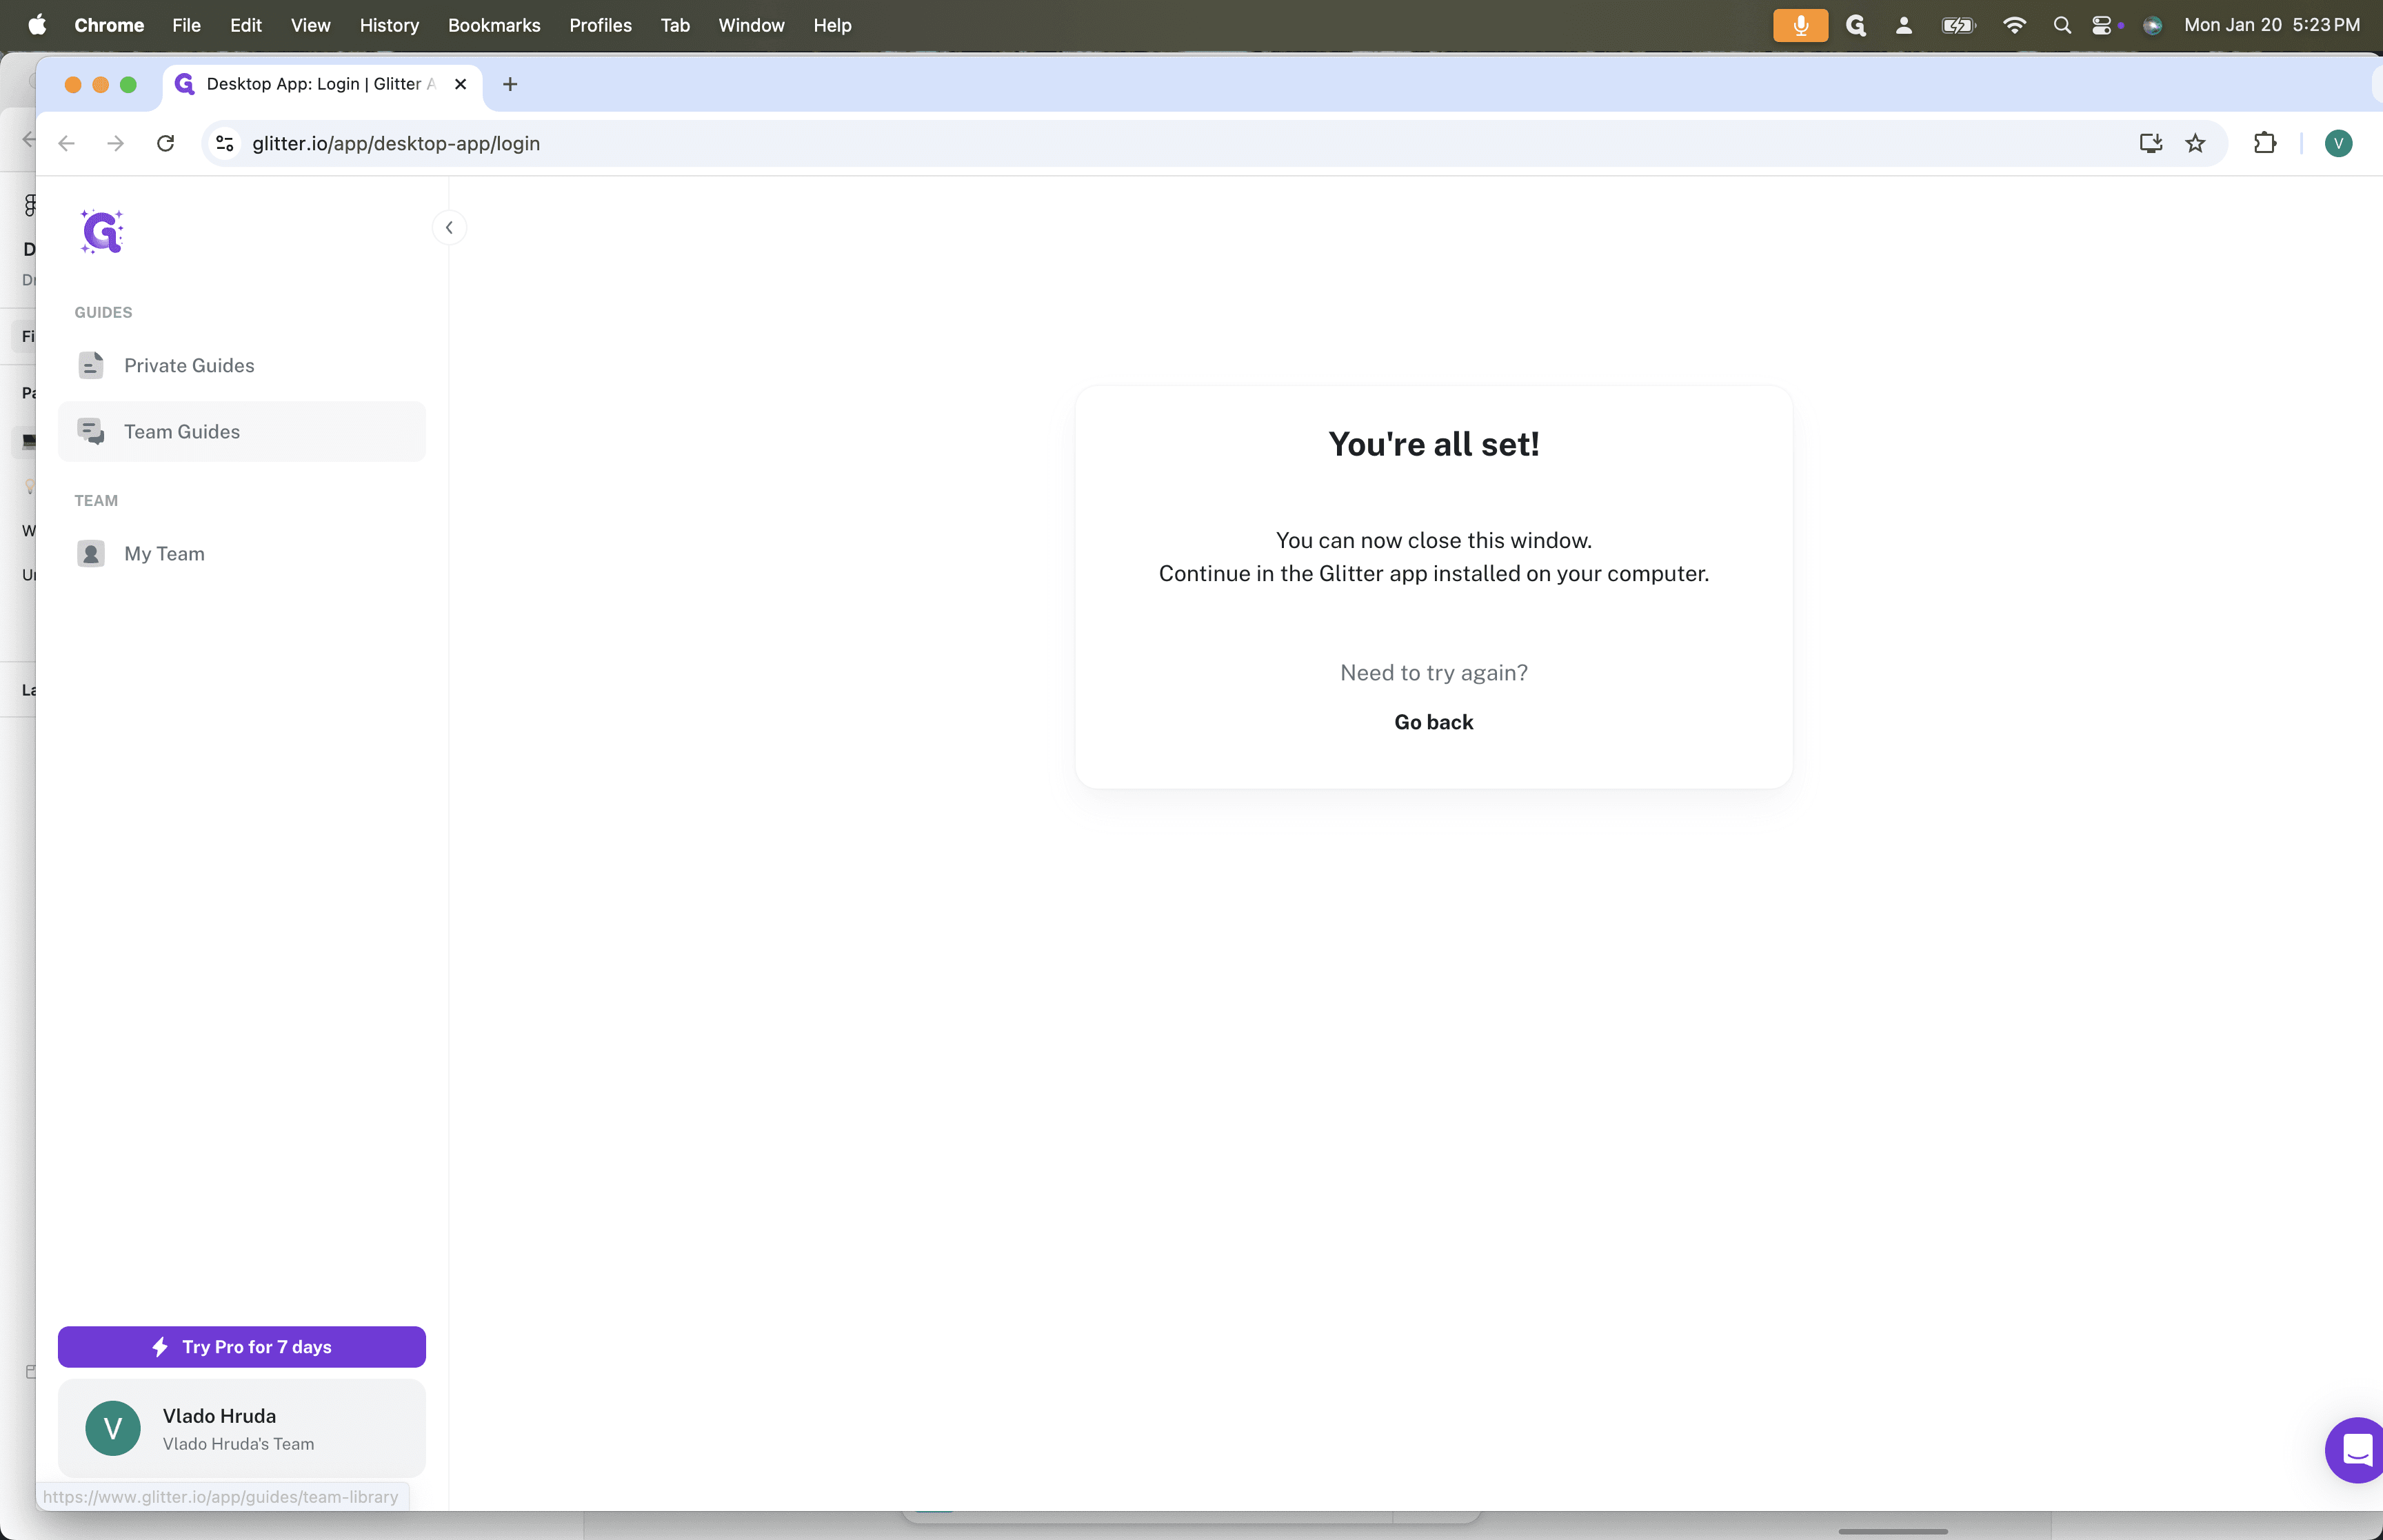Open Siri from the menu bar
Viewport: 2383px width, 1540px height.
[x=2153, y=25]
